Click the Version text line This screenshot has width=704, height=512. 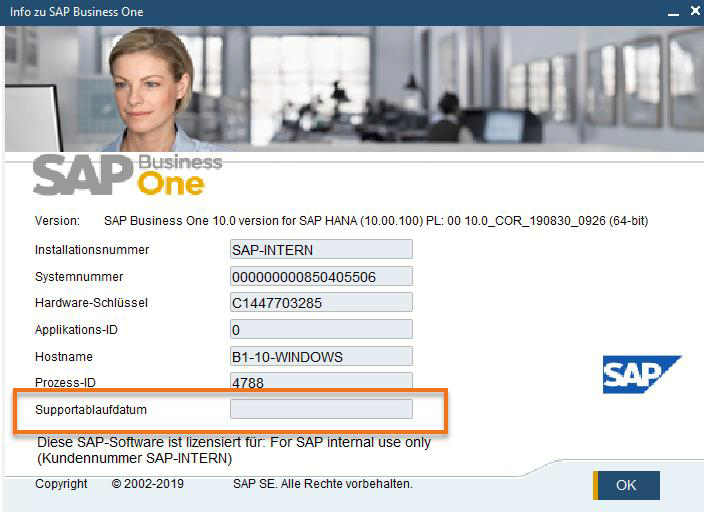click(341, 221)
